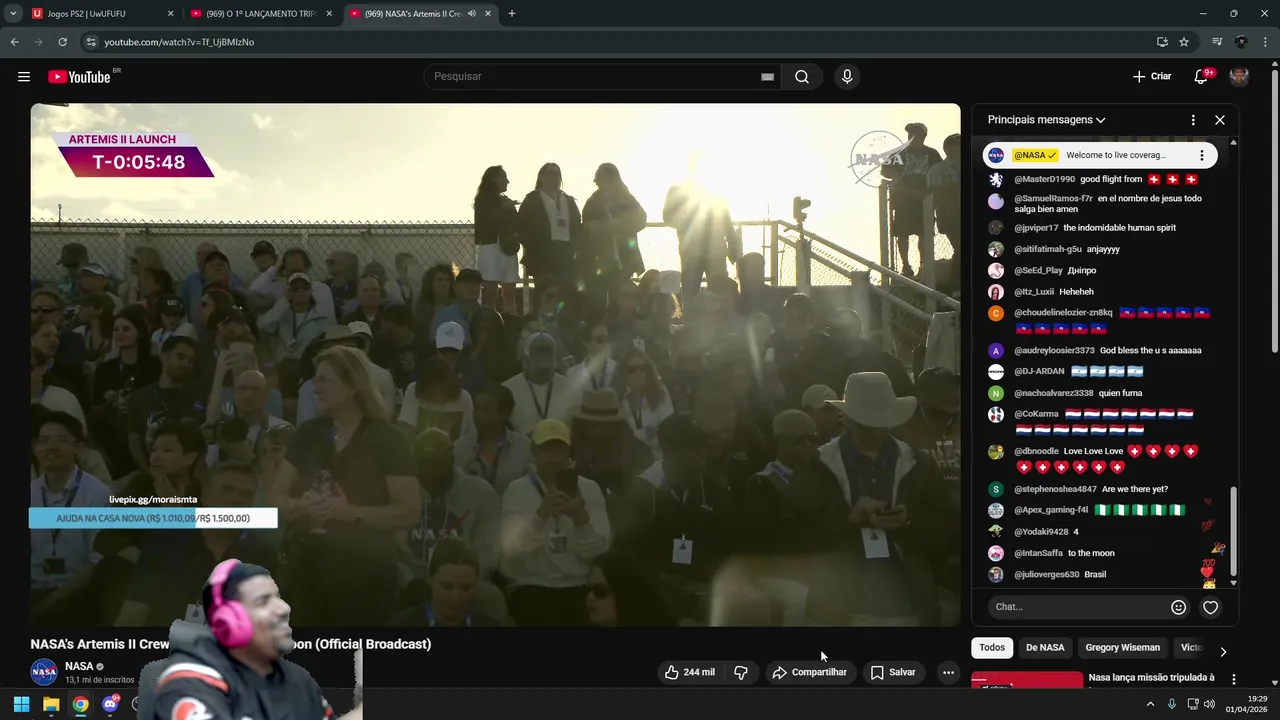The width and height of the screenshot is (1280, 720).
Task: Like the video showing 244 mil
Action: pos(690,672)
